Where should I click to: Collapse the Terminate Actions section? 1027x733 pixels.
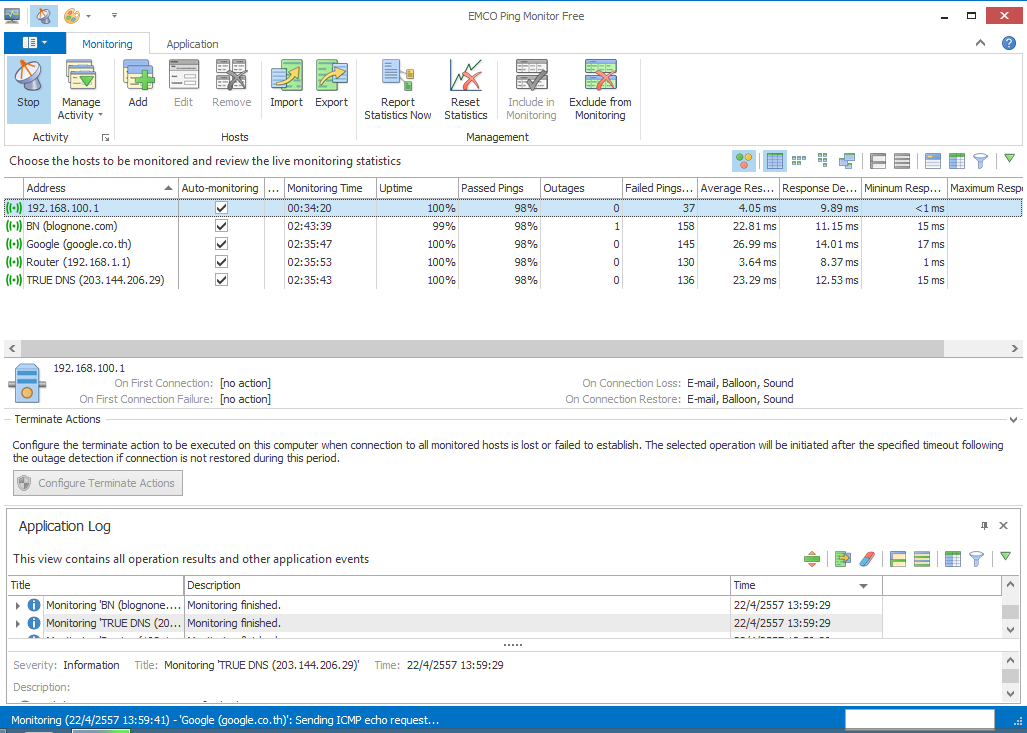click(1013, 420)
